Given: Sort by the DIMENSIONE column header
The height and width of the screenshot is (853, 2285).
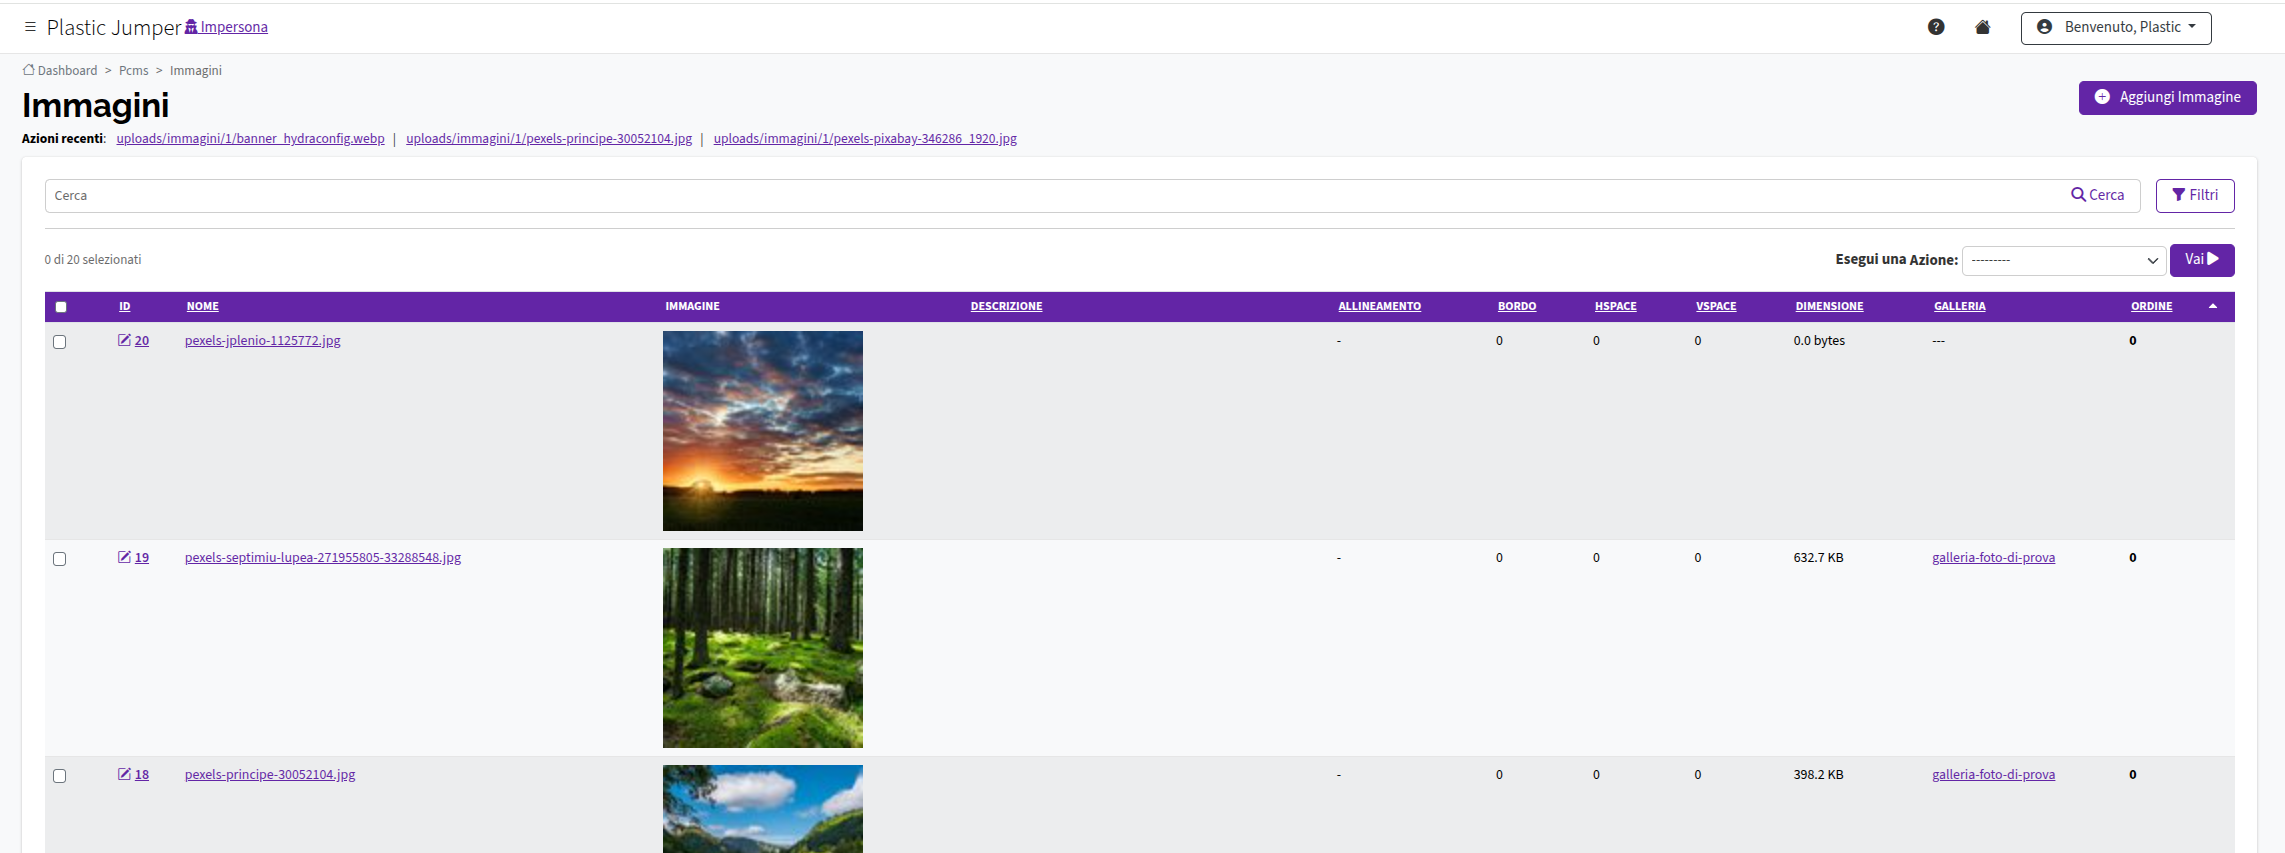Looking at the screenshot, I should coord(1829,307).
